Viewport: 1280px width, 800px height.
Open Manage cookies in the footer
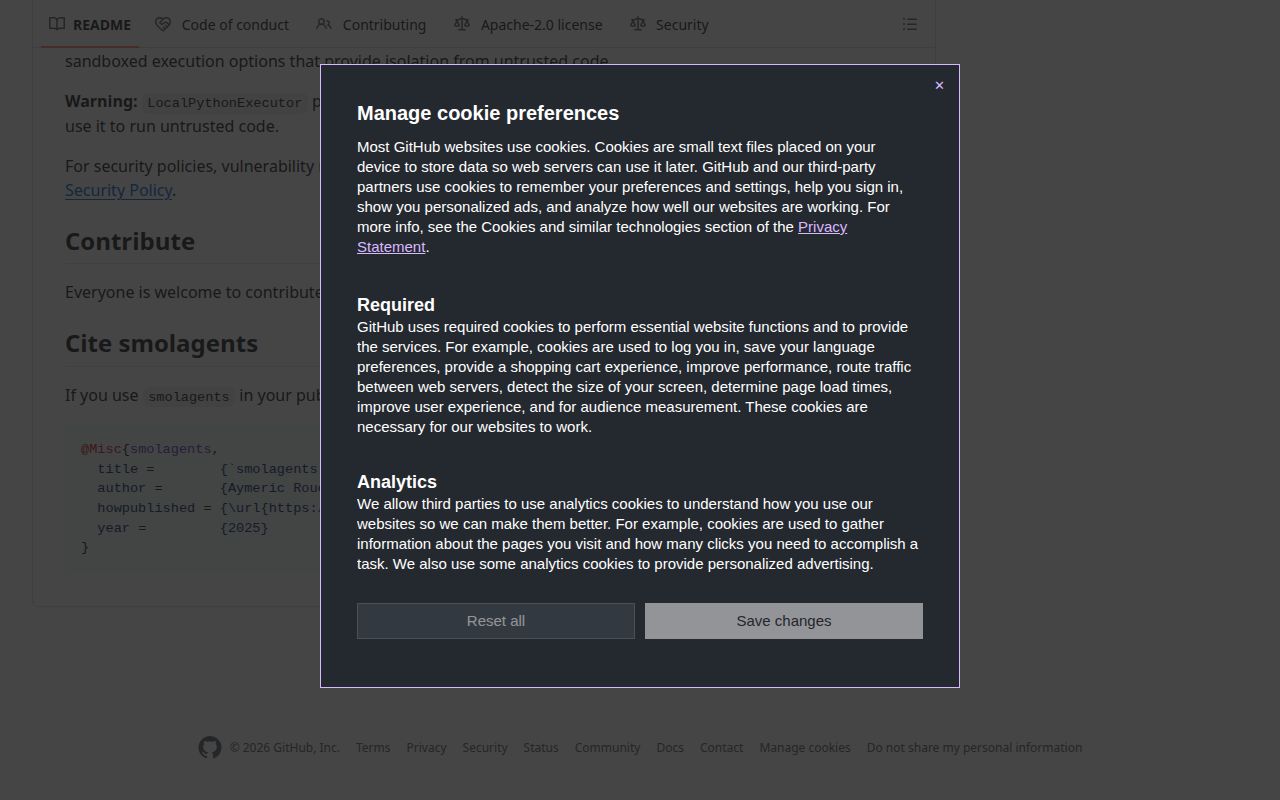(x=805, y=747)
